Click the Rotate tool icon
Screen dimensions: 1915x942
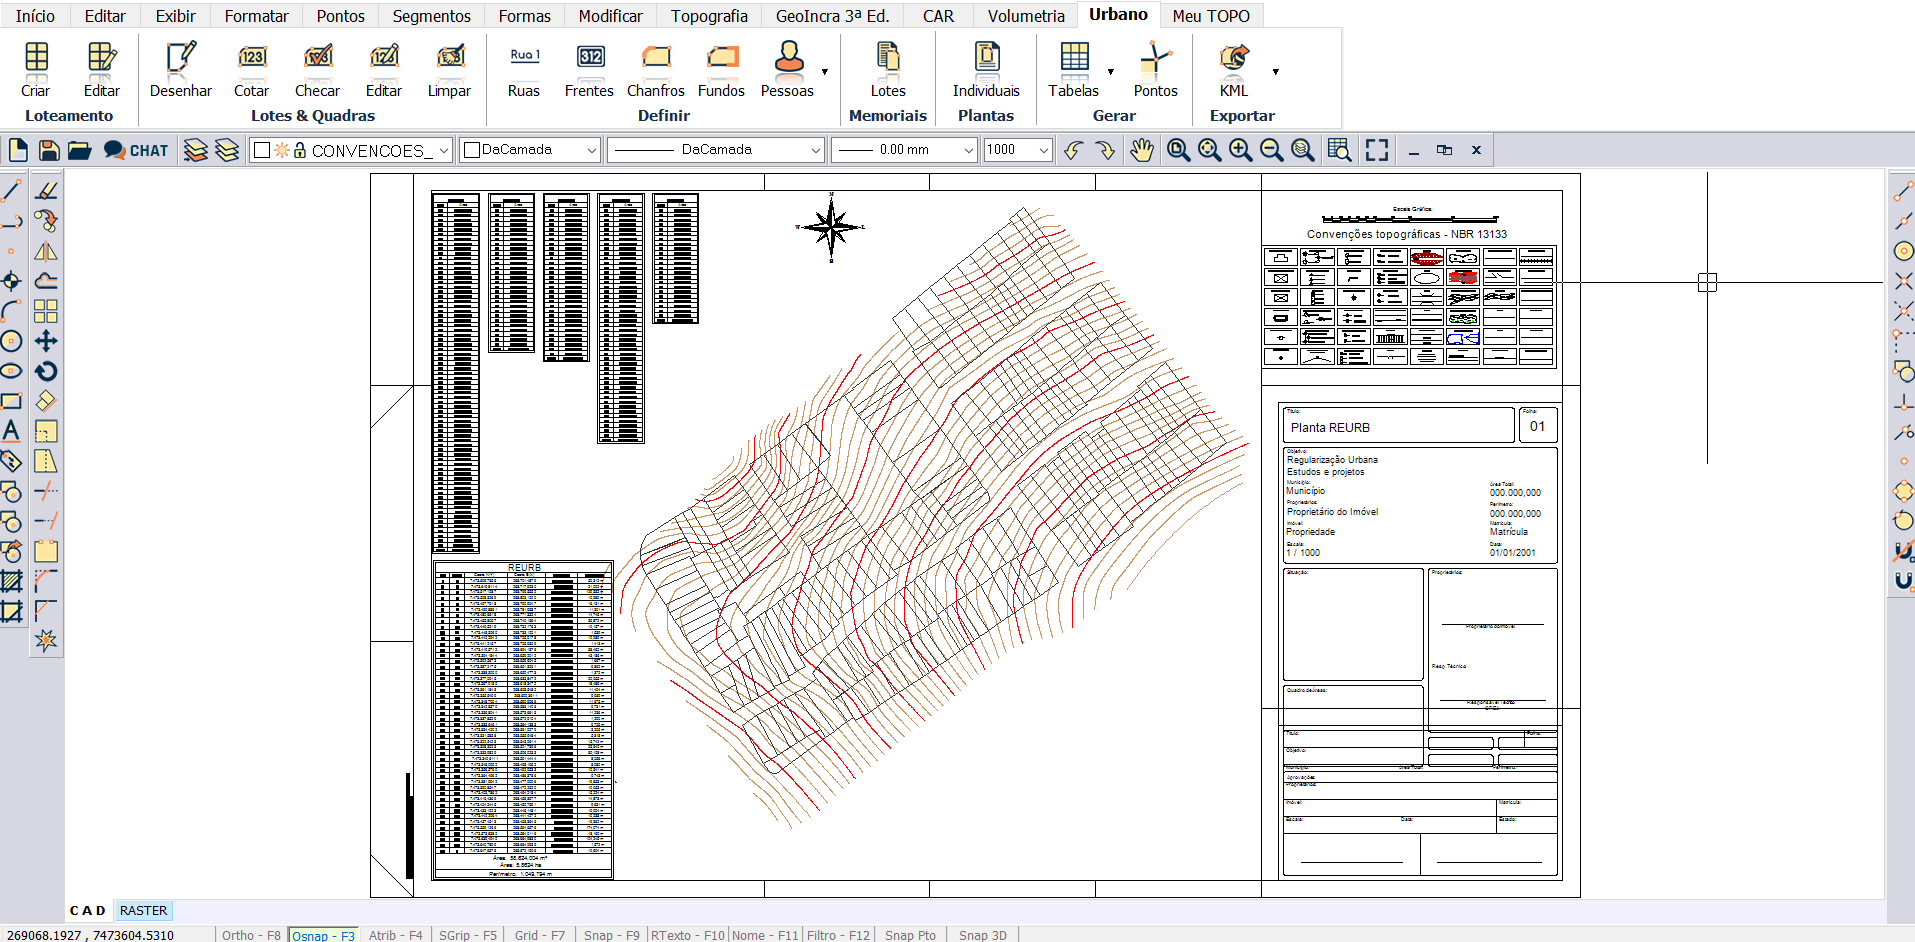pyautogui.click(x=46, y=371)
